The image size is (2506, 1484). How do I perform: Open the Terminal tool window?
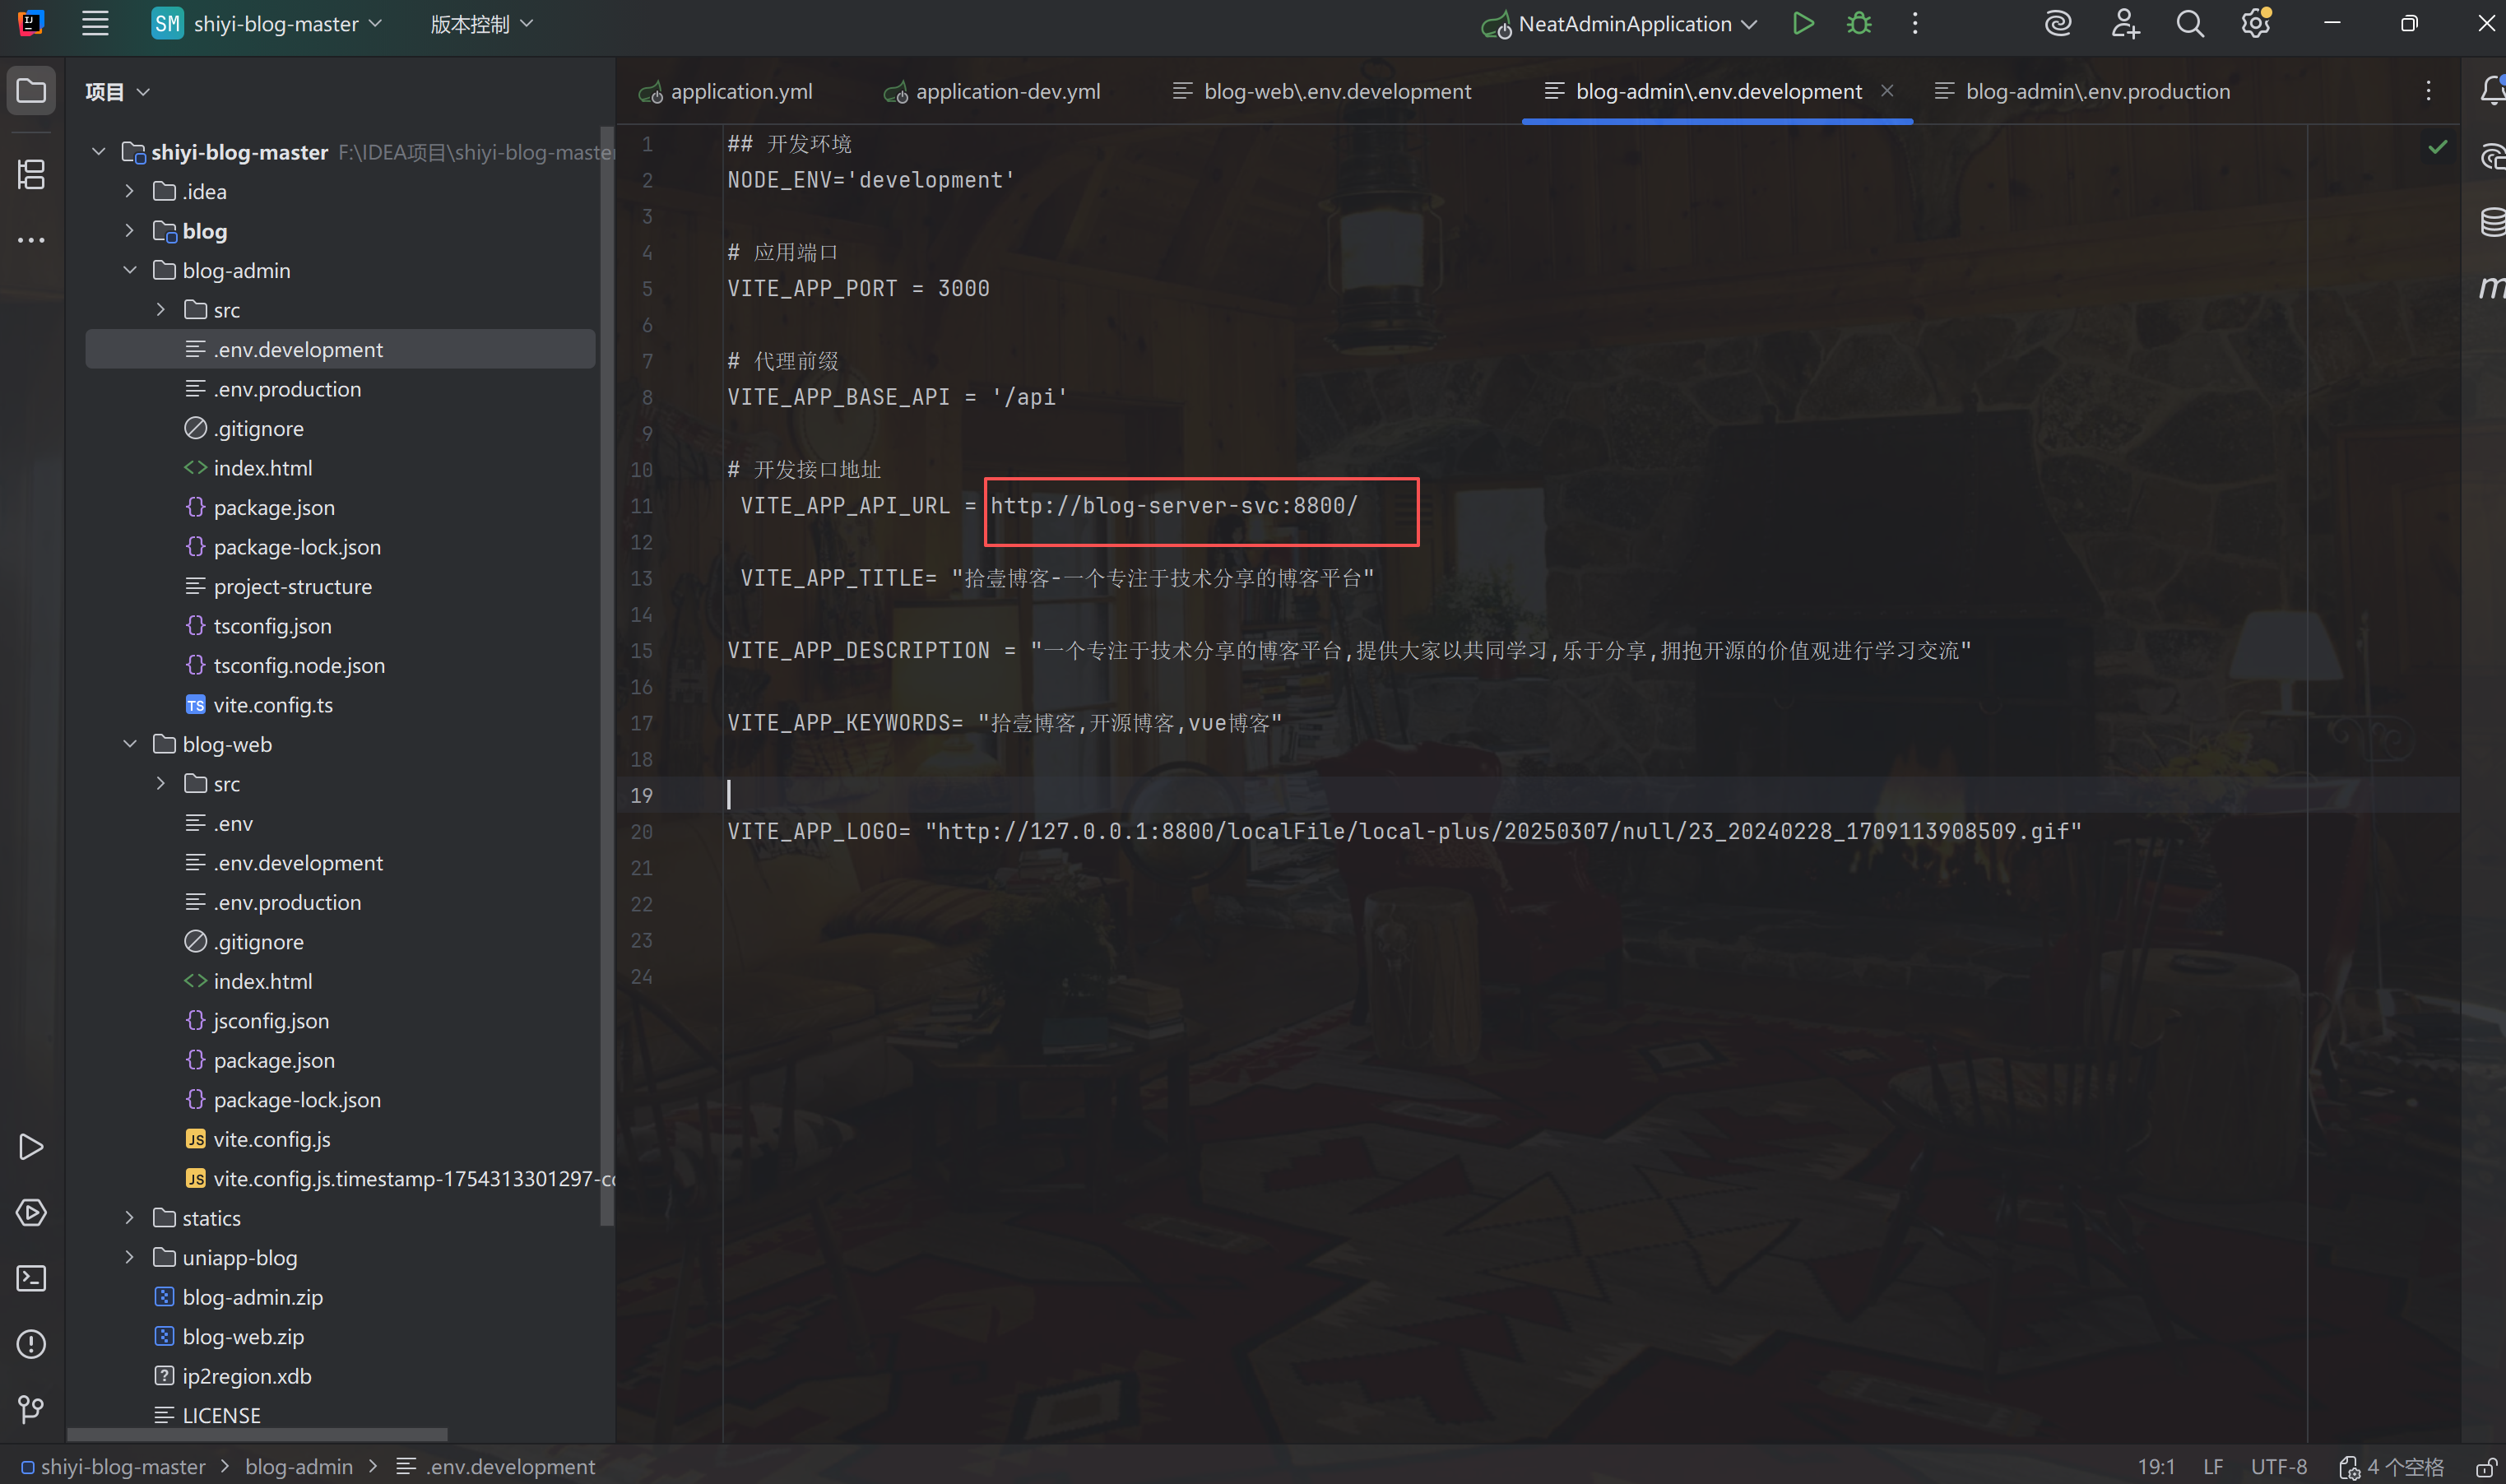(x=31, y=1278)
